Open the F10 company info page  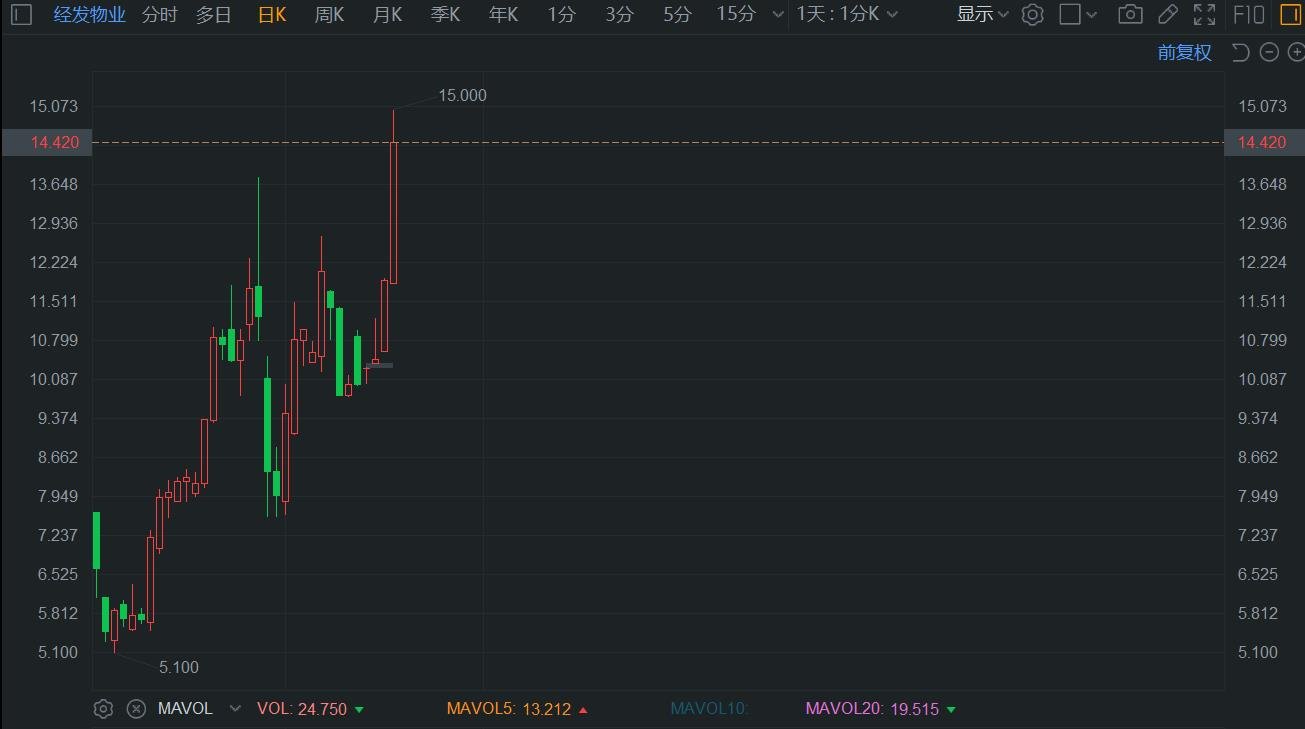click(1249, 15)
